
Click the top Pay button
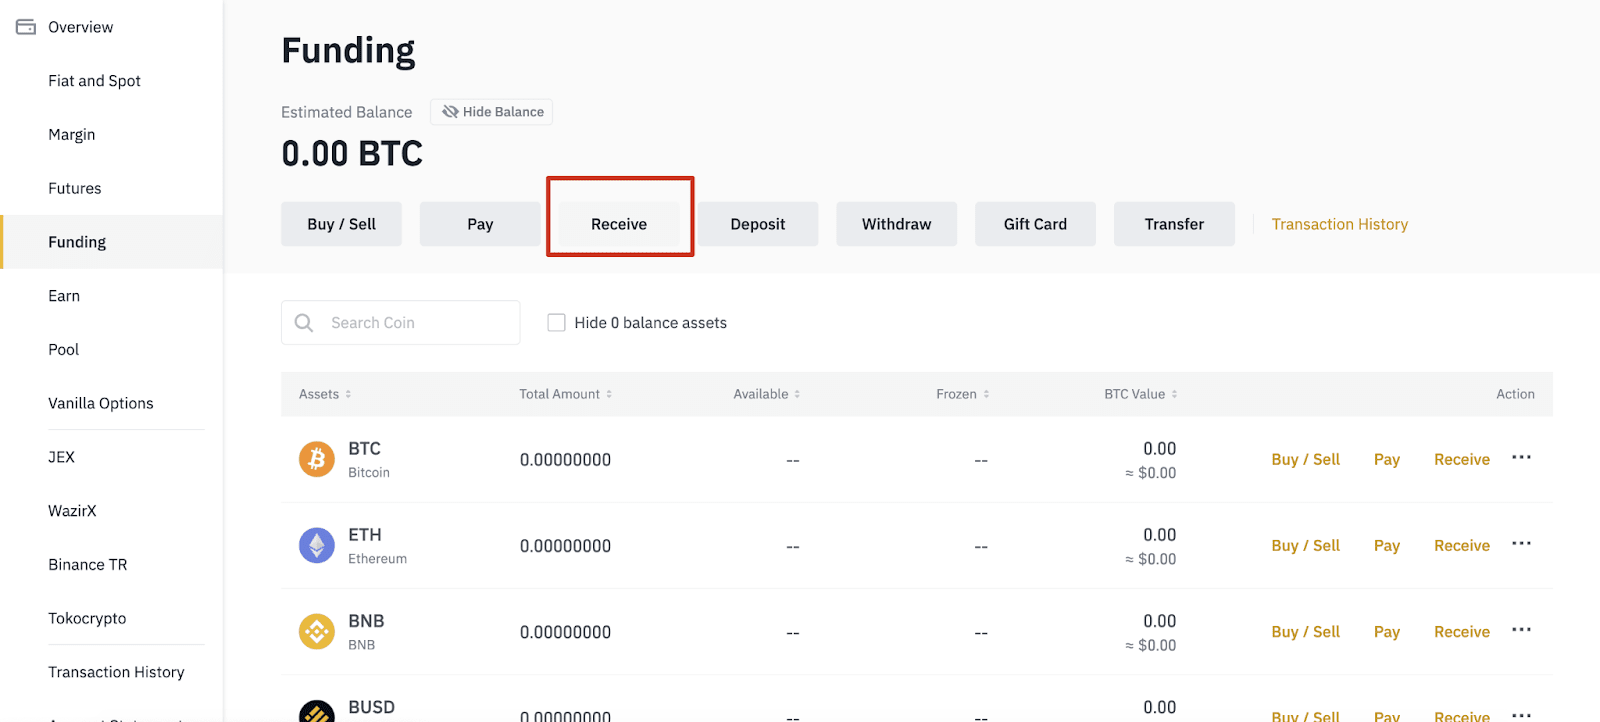480,224
